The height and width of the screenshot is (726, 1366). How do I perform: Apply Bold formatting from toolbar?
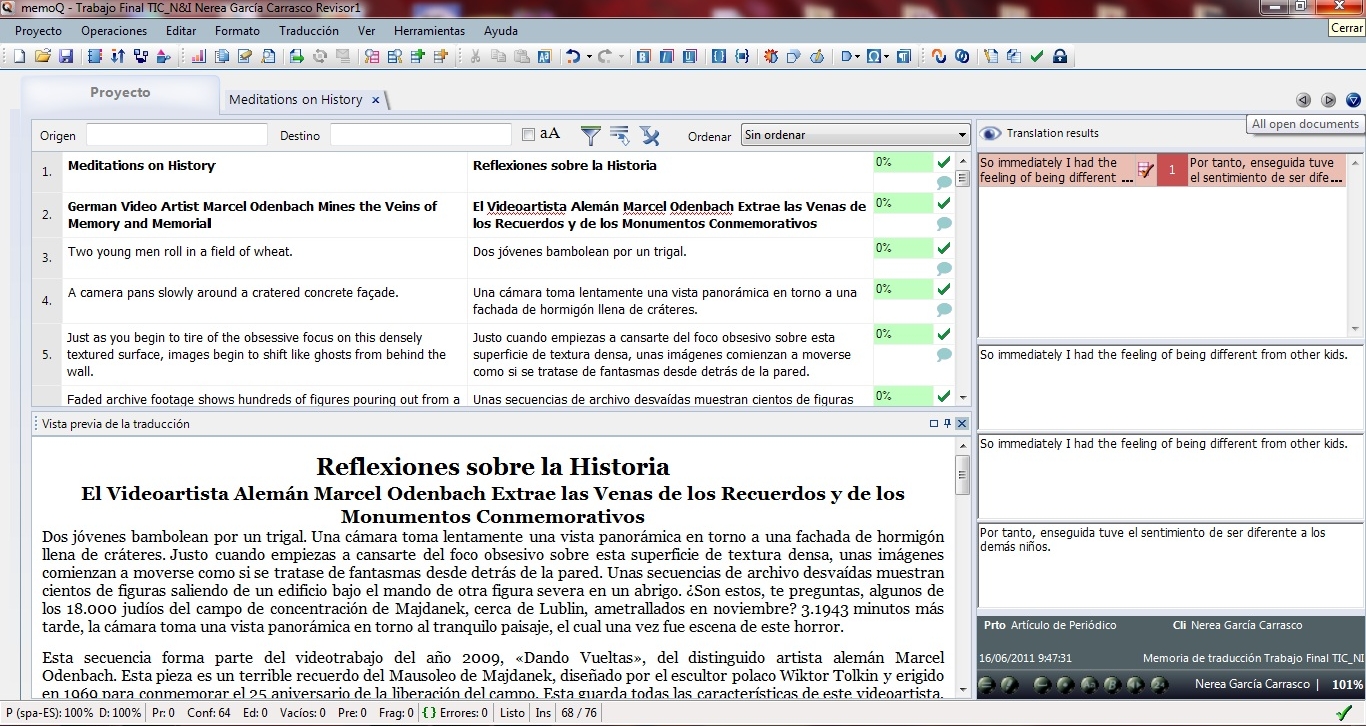[643, 57]
